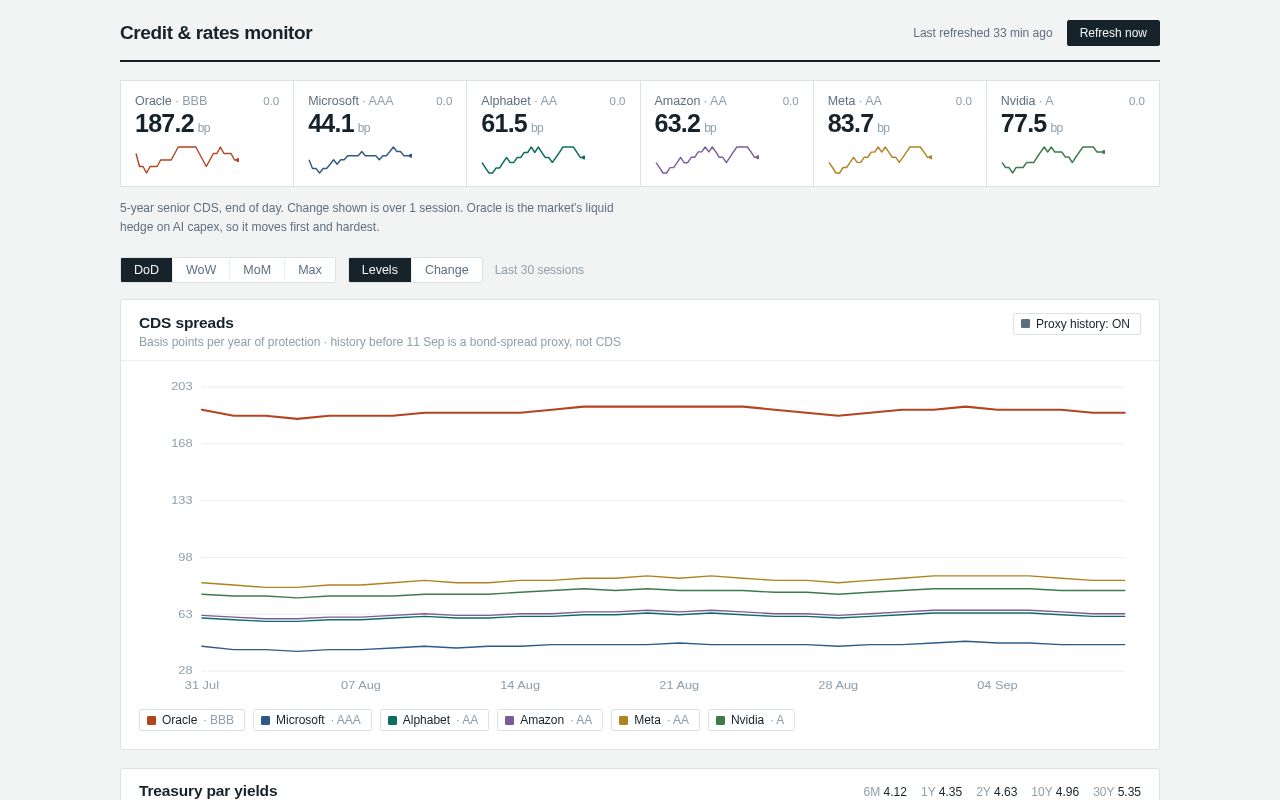Image resolution: width=1280 pixels, height=800 pixels.
Task: Click the 77.5 bp Nvidia value
Action: point(1032,124)
